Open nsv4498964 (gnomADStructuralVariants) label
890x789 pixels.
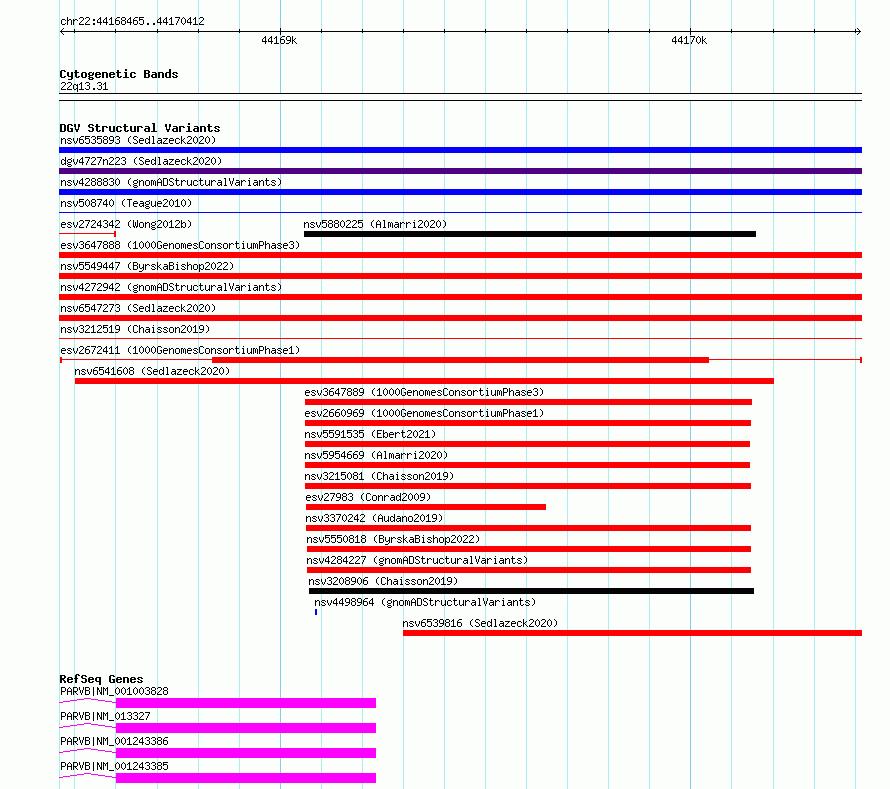425,602
